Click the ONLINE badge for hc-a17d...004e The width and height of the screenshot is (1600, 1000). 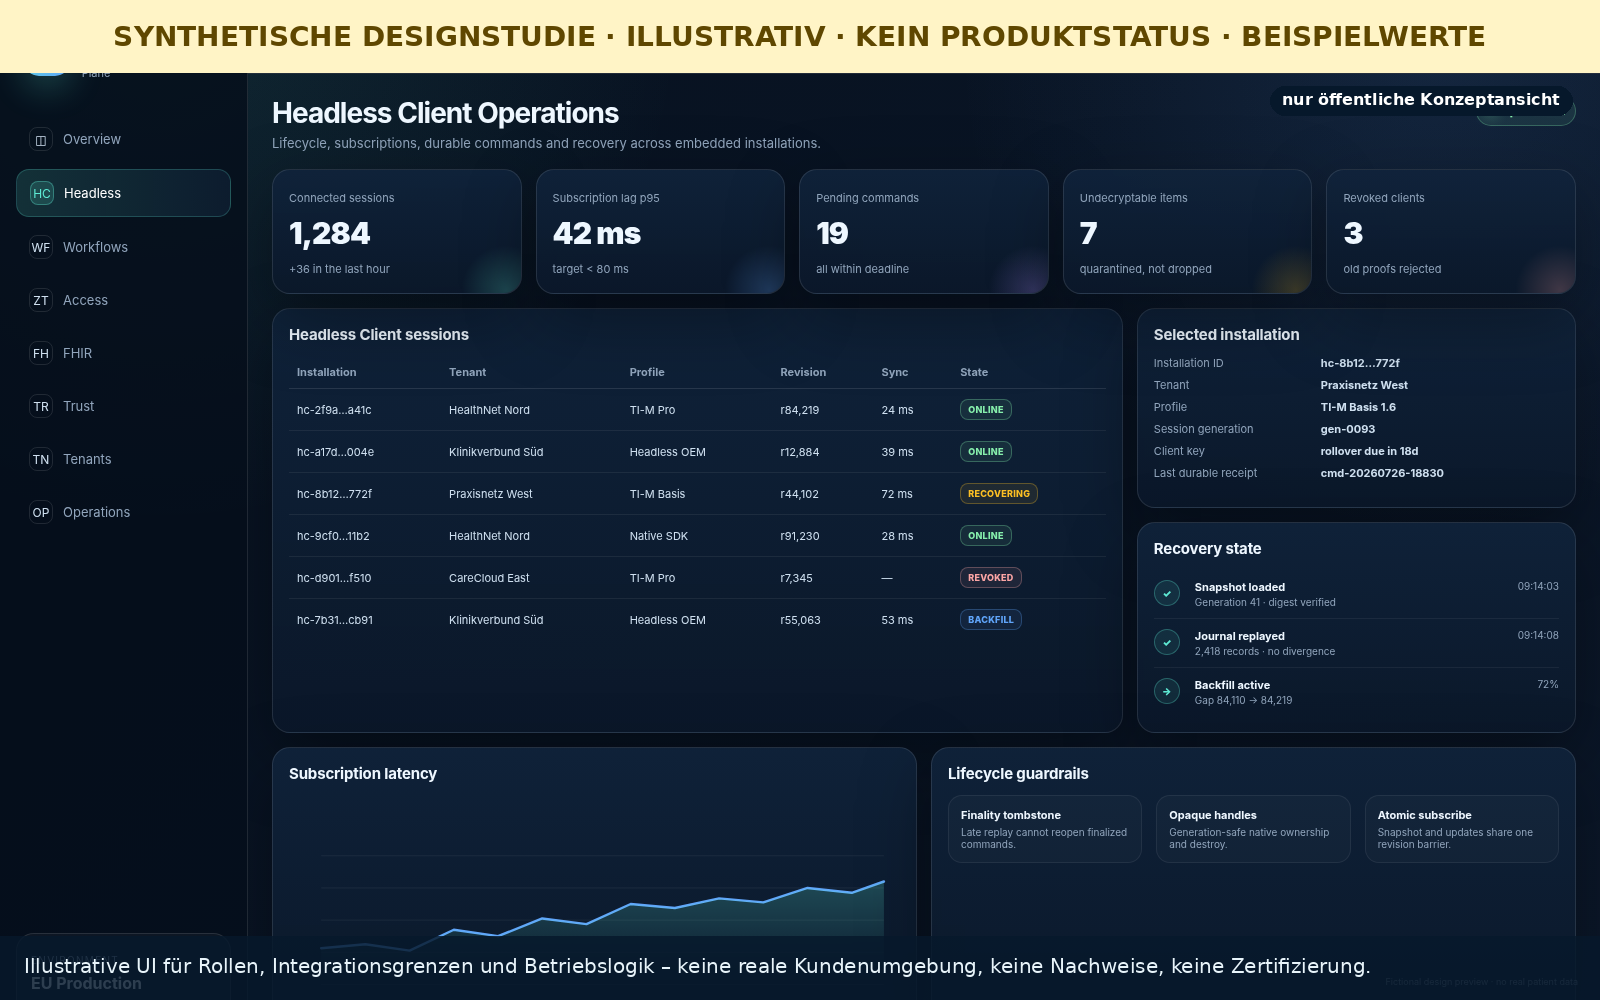point(986,452)
